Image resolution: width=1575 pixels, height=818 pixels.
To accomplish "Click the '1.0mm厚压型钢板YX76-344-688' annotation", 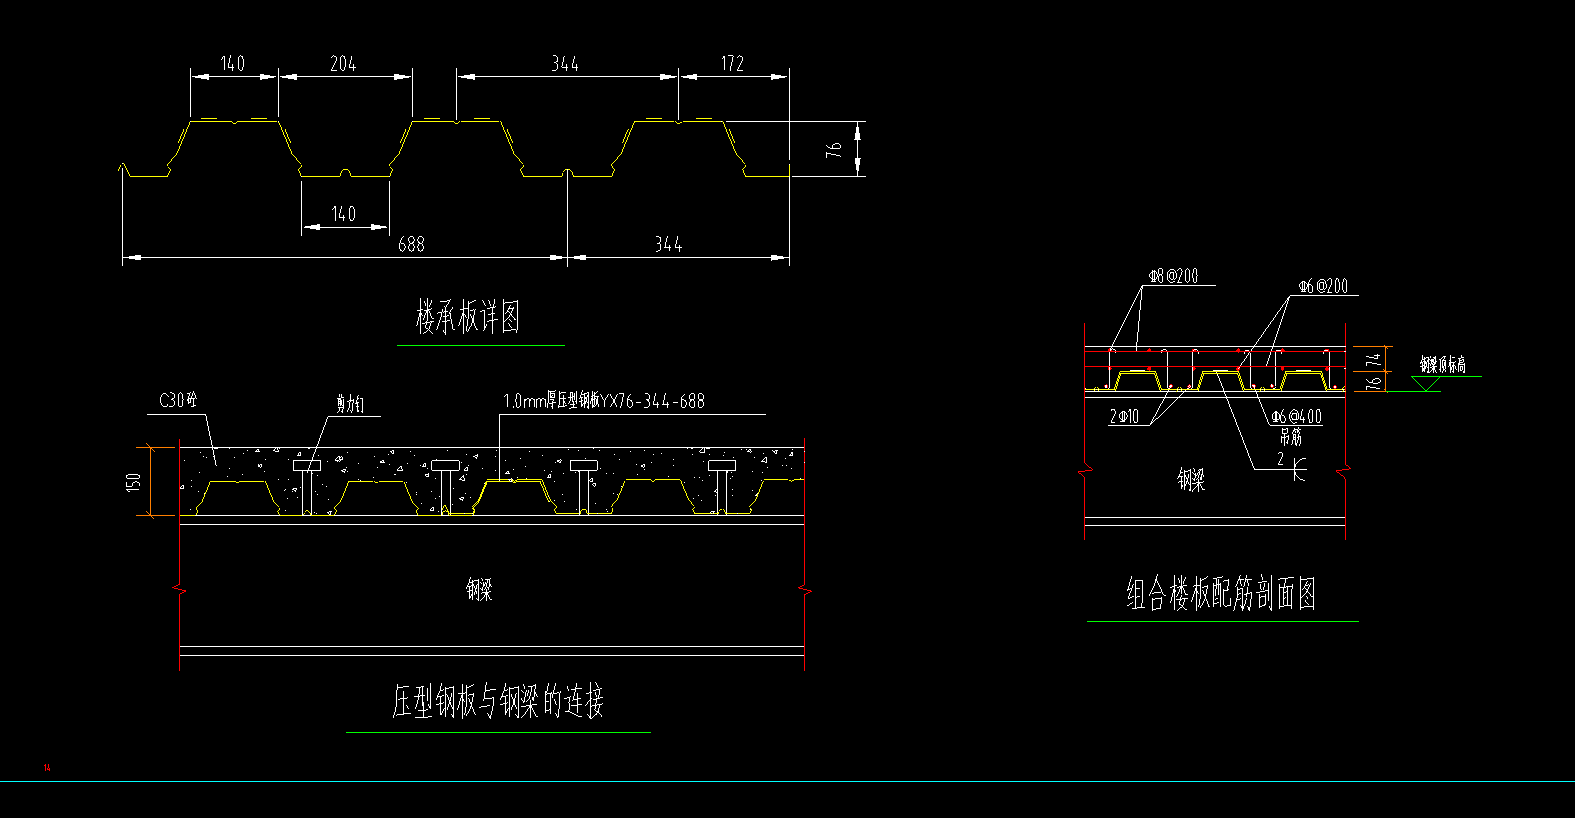I will click(x=604, y=401).
